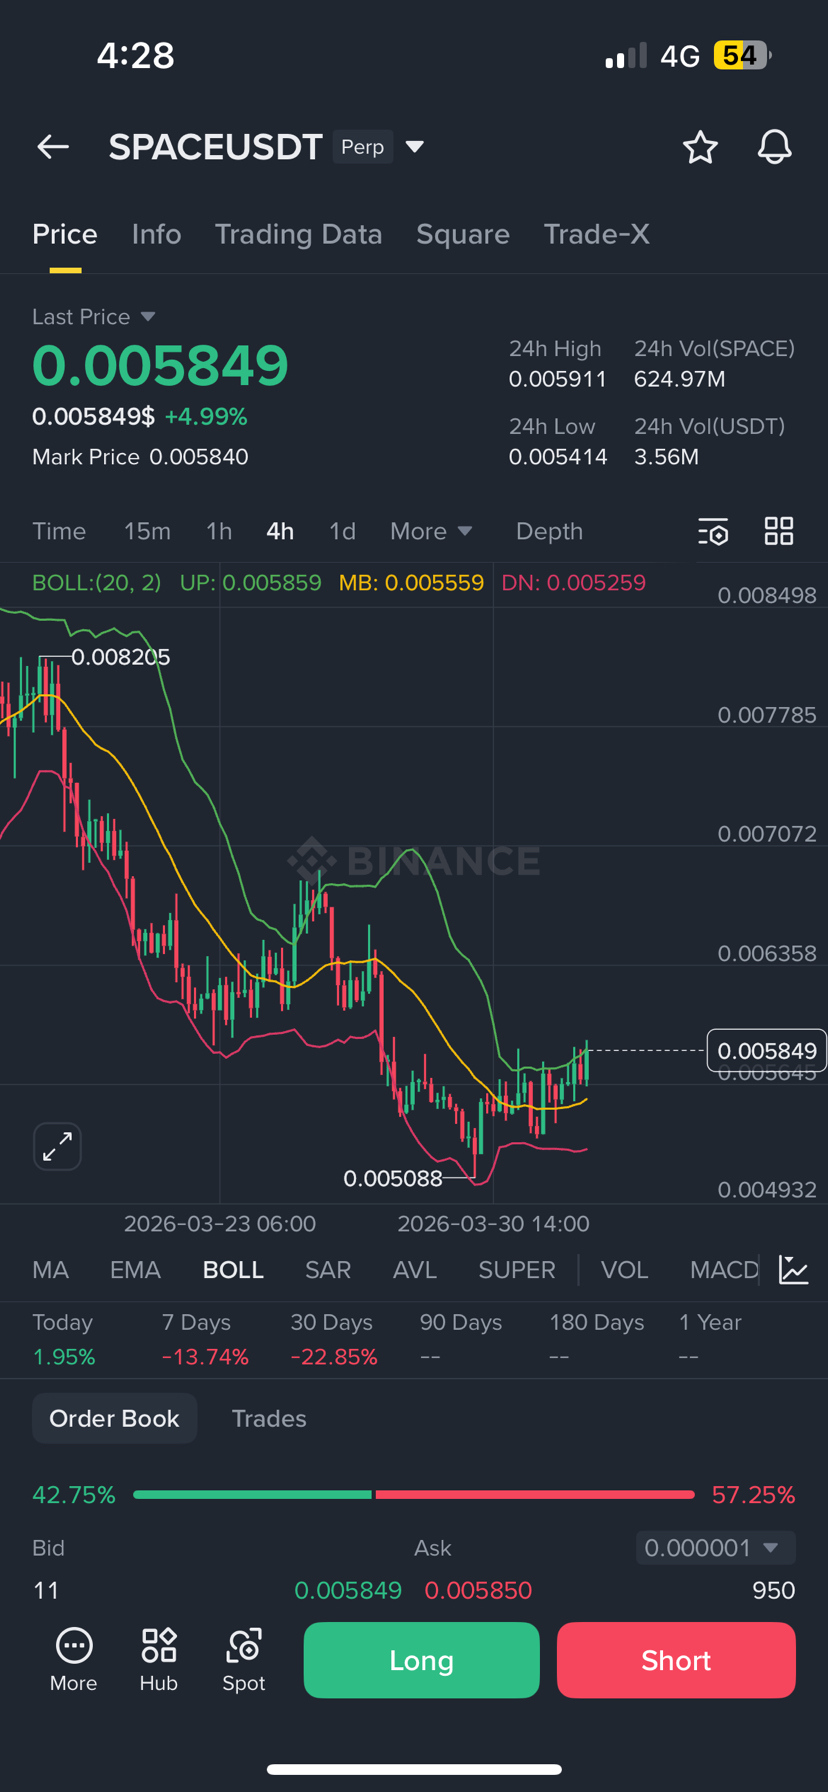Tap the 4:28 clock in status bar
Viewport: 828px width, 1792px height.
click(x=136, y=55)
